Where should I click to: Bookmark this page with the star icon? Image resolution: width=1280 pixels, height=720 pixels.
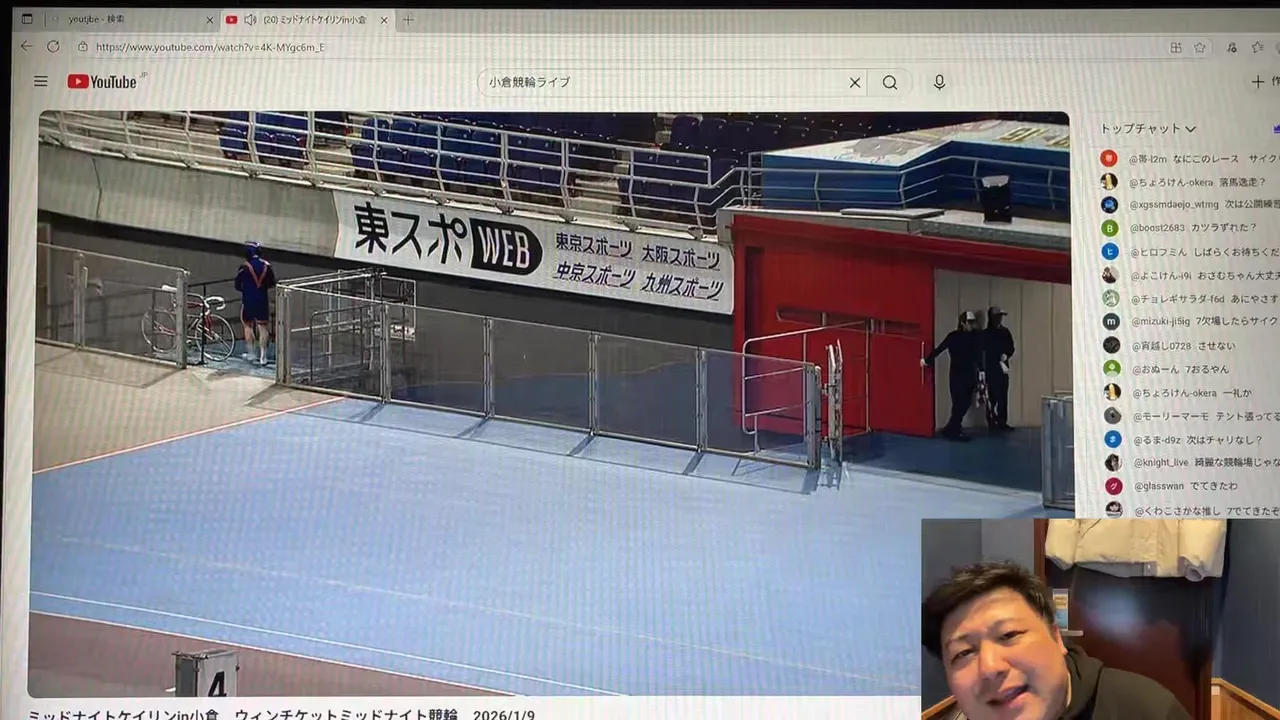1199,47
